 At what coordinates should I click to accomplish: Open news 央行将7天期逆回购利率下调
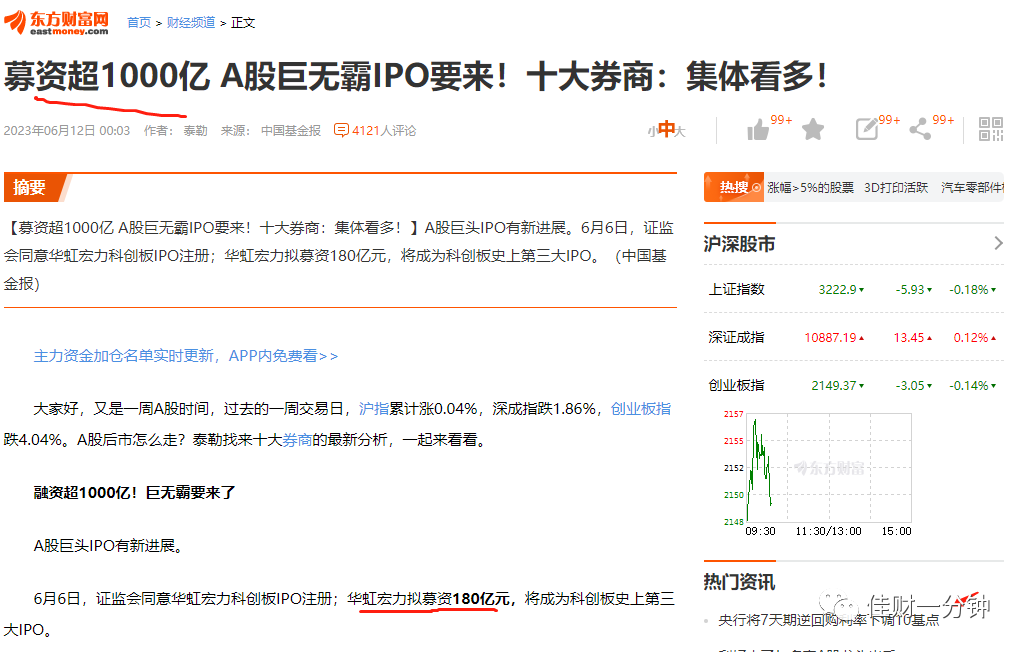(x=828, y=620)
